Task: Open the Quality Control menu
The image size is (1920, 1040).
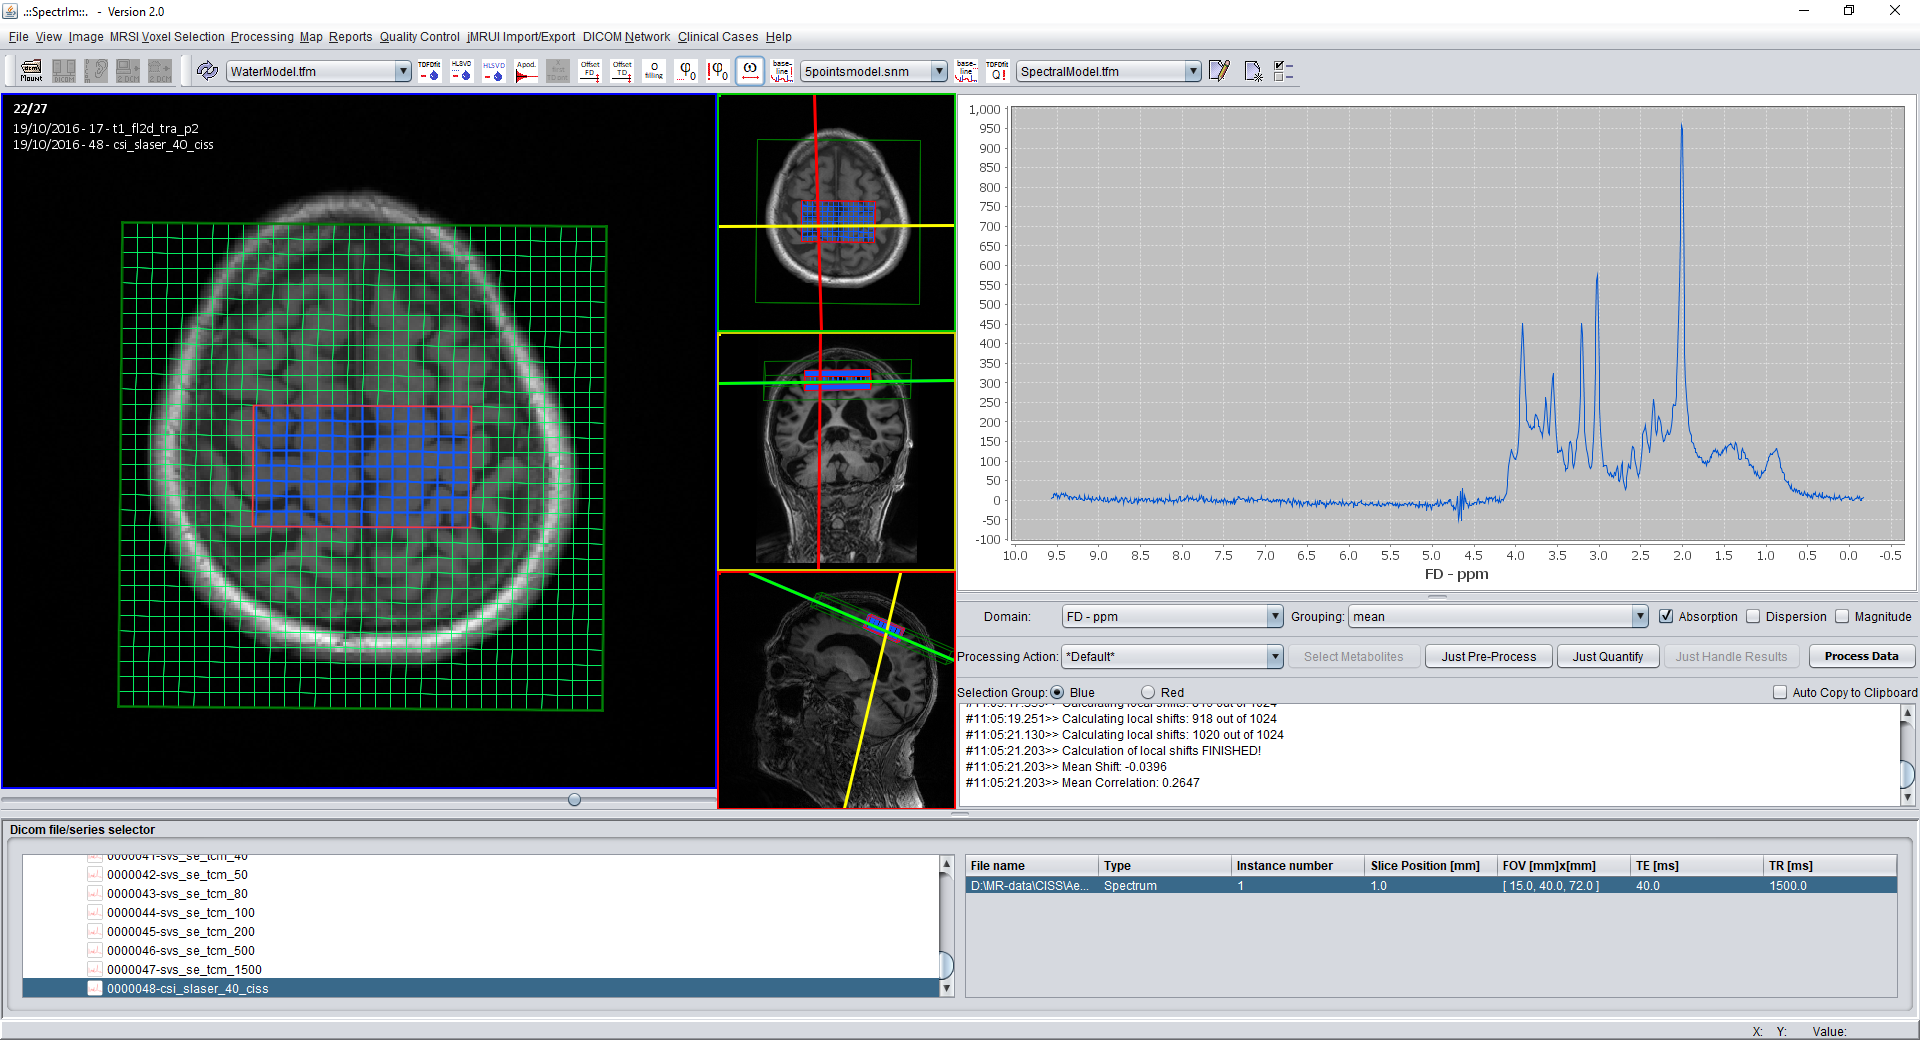Action: 419,37
